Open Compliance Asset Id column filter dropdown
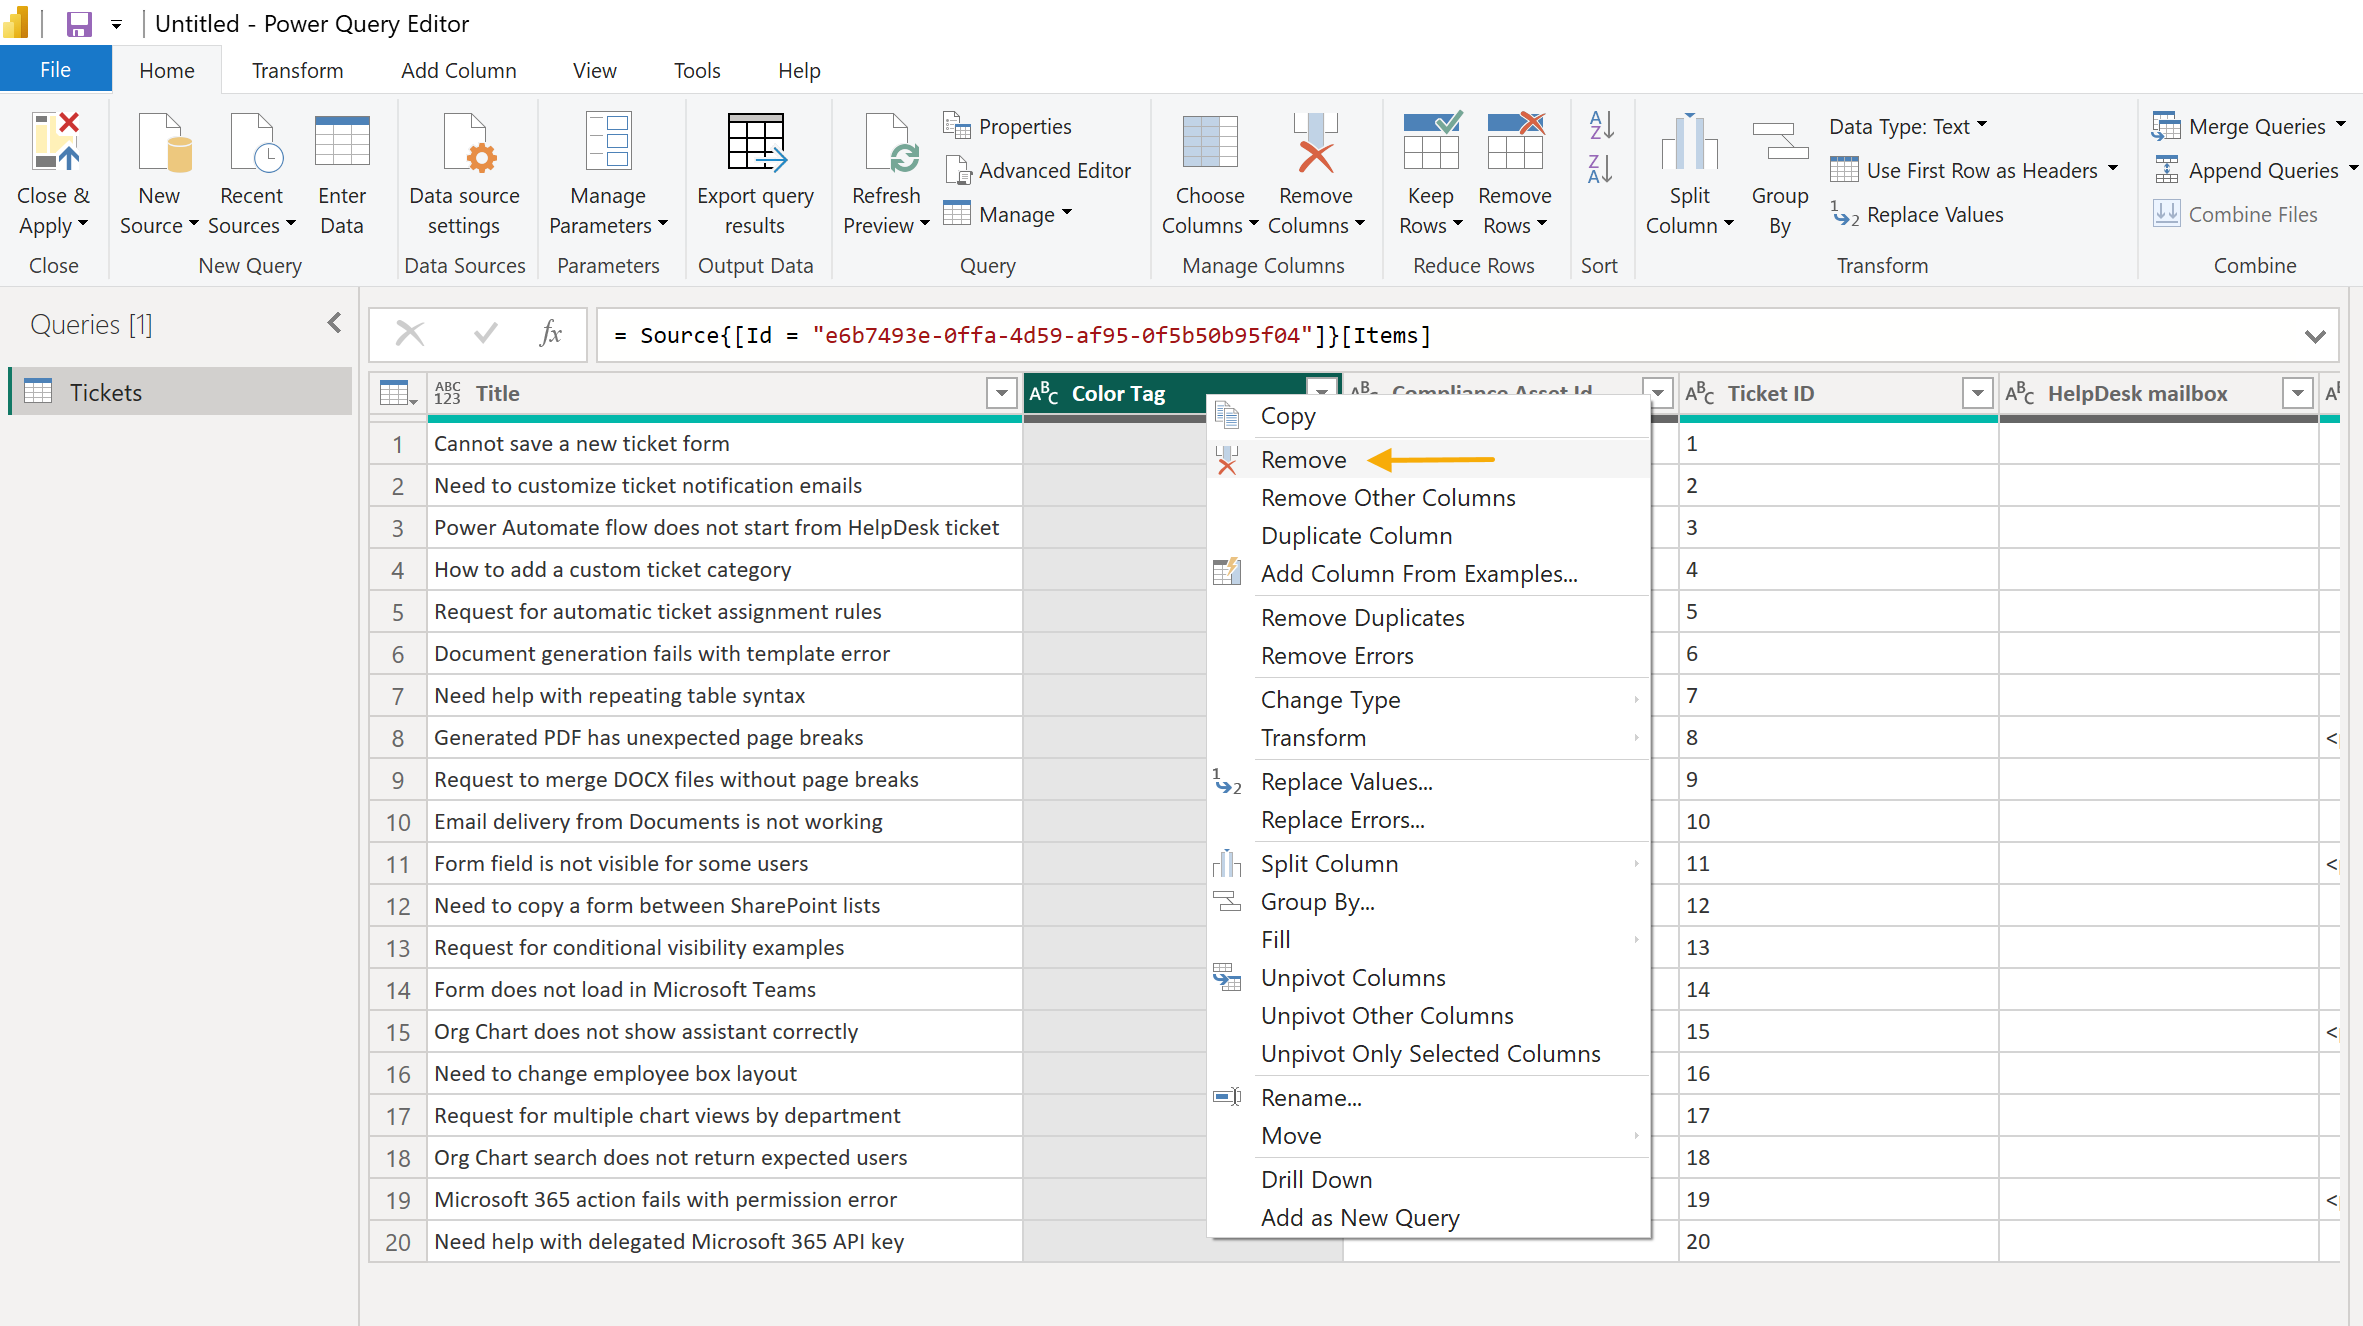The width and height of the screenshot is (2363, 1326). click(1657, 394)
